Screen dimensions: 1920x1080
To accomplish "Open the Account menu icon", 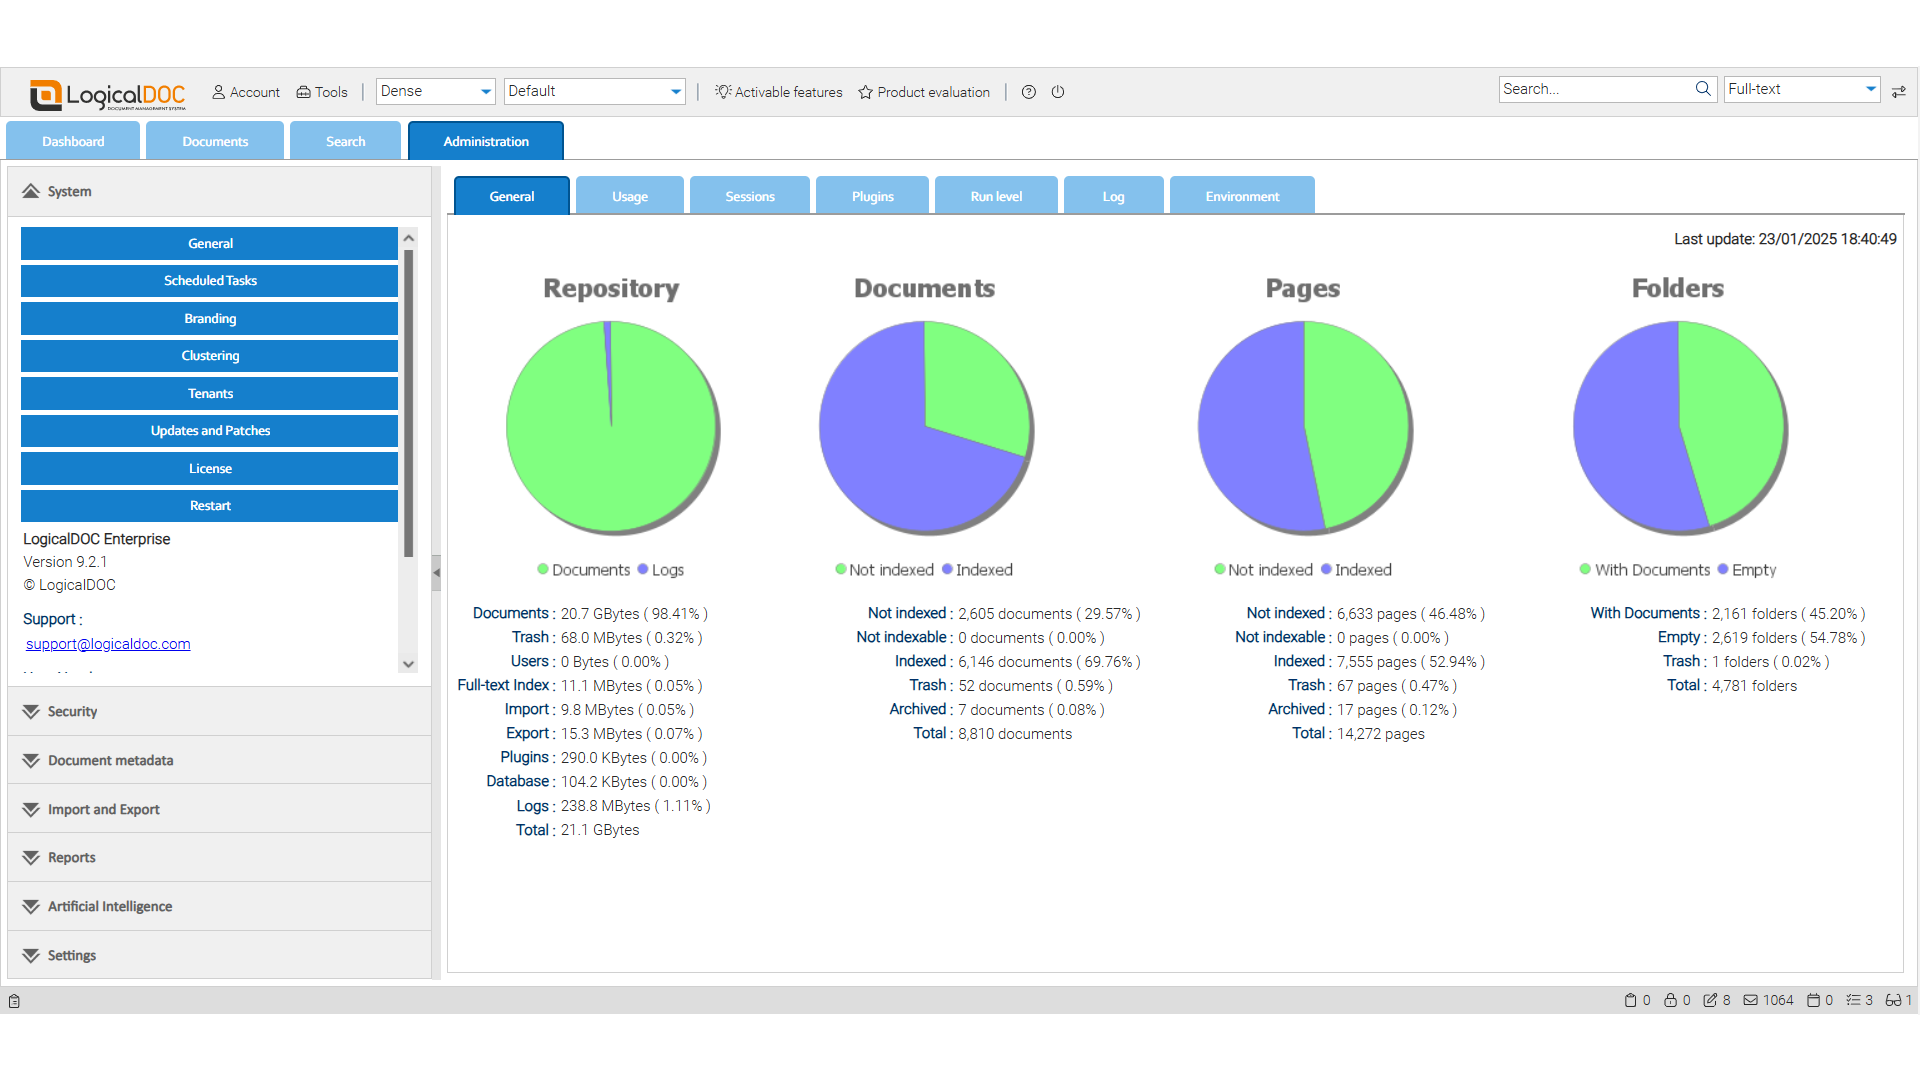I will click(x=218, y=92).
